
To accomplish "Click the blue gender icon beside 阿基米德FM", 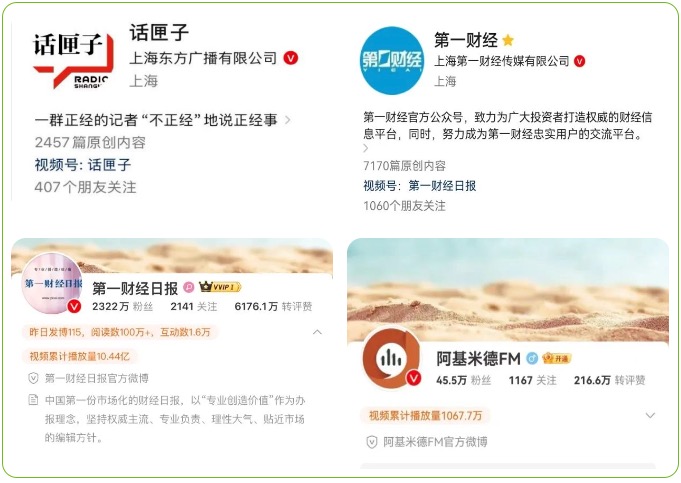I will tap(532, 358).
